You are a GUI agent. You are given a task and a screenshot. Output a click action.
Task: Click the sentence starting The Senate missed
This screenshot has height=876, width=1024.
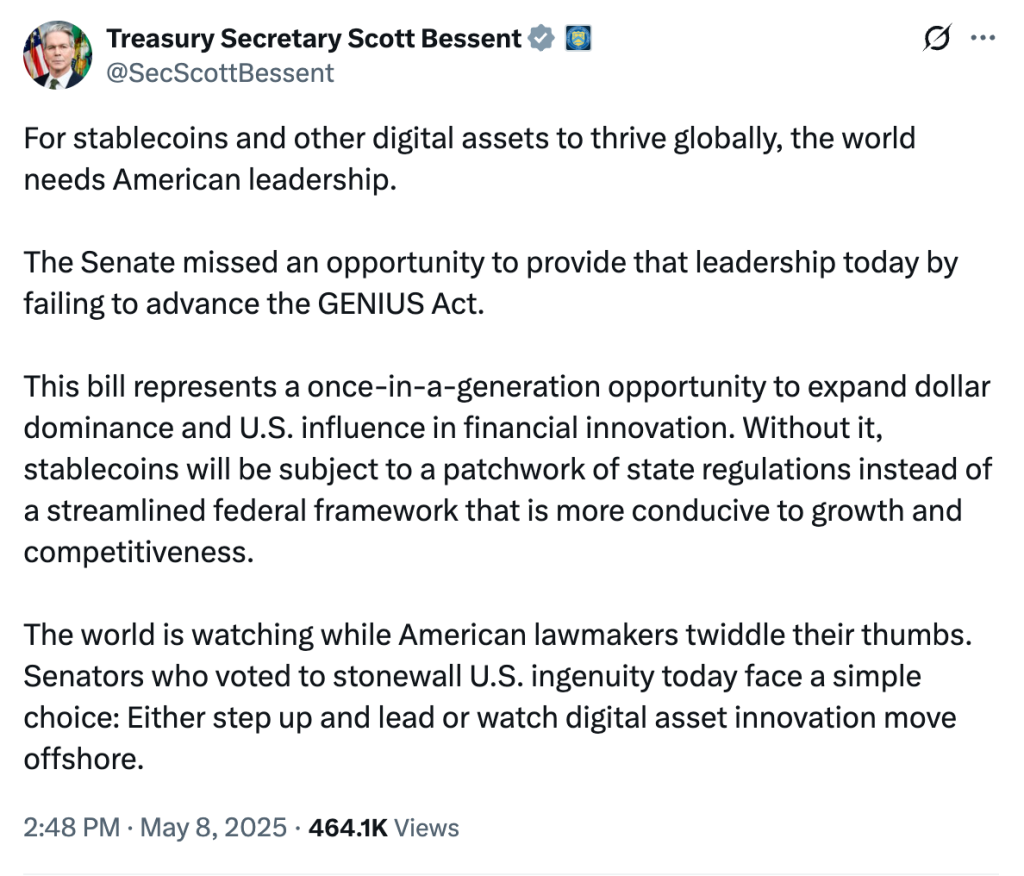point(490,262)
